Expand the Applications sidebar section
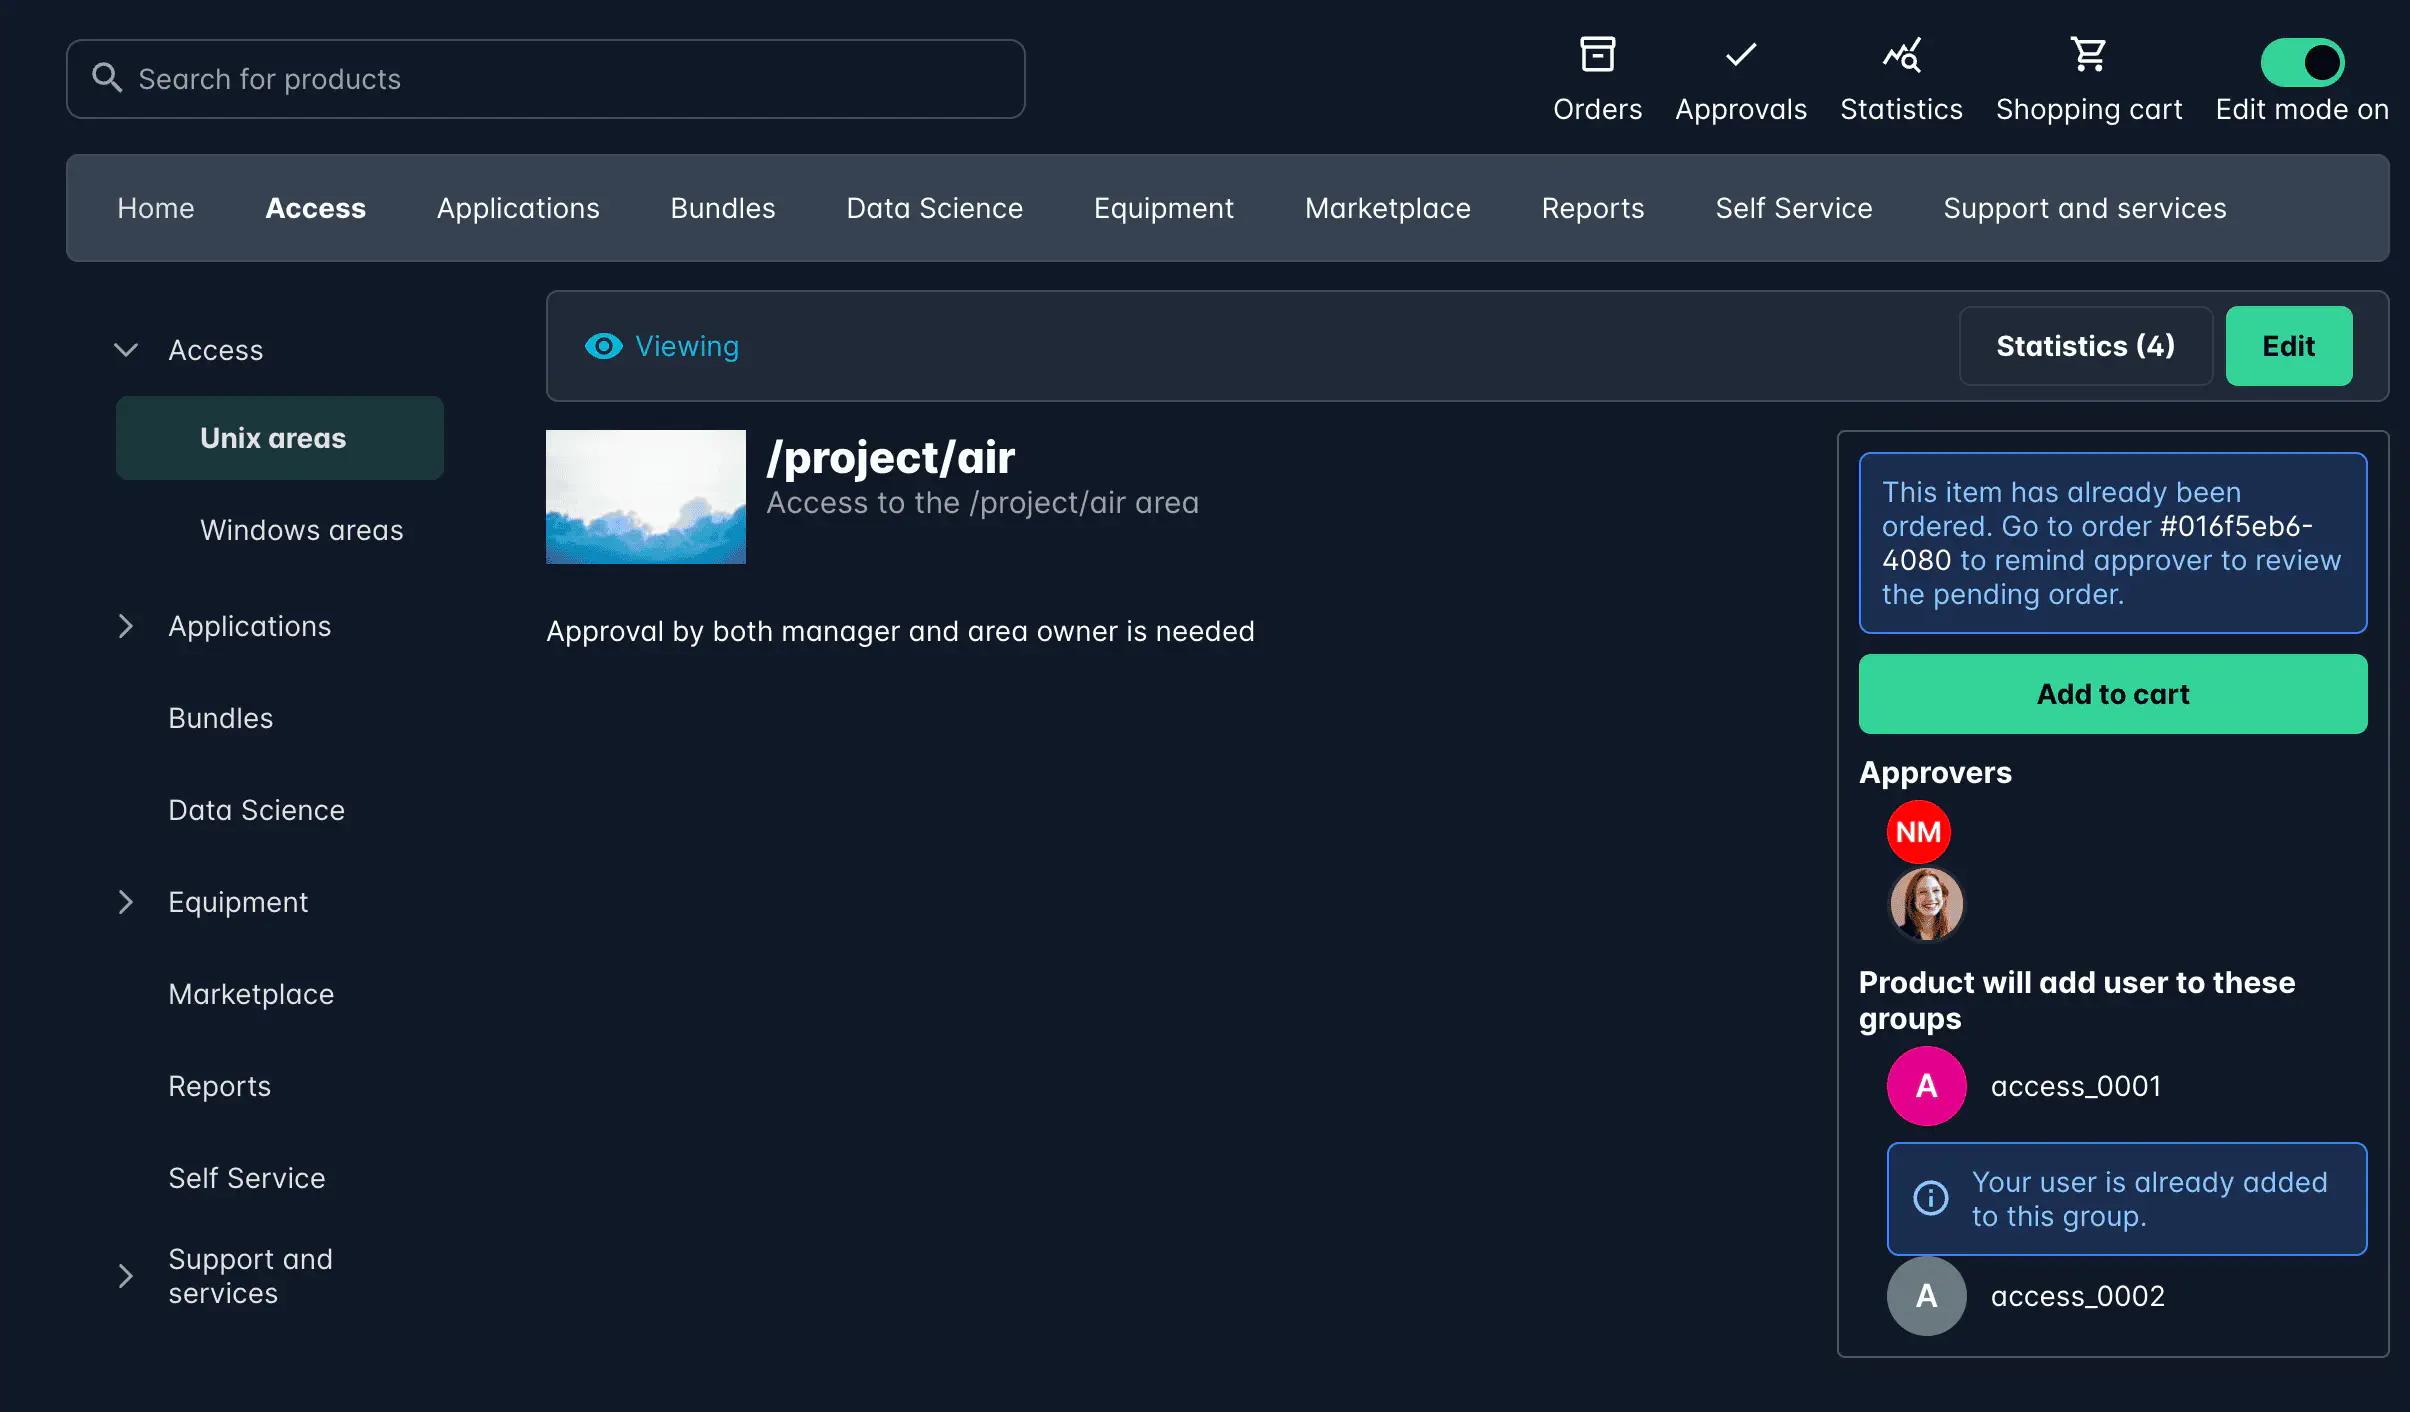Image resolution: width=2410 pixels, height=1412 pixels. tap(126, 626)
